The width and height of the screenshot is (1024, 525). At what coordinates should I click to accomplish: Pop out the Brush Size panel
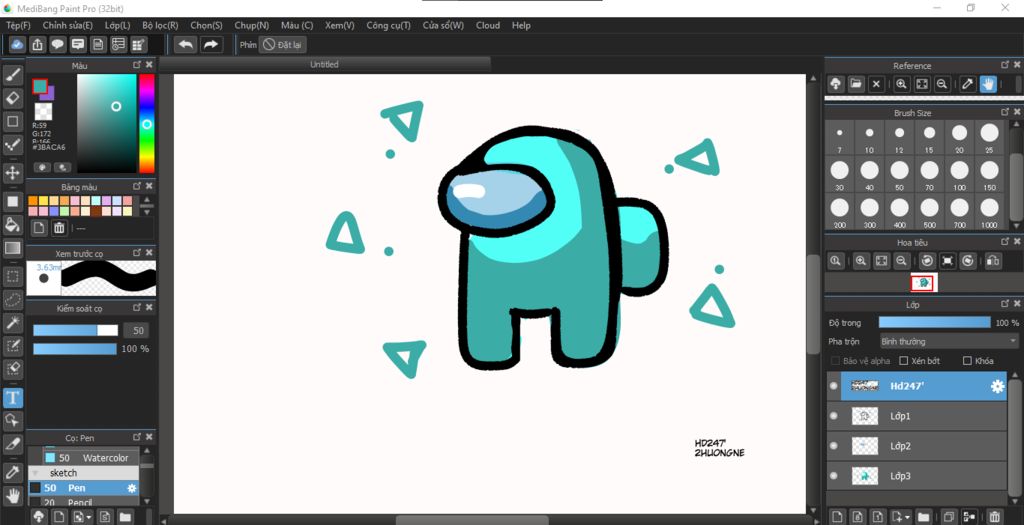coord(1005,112)
